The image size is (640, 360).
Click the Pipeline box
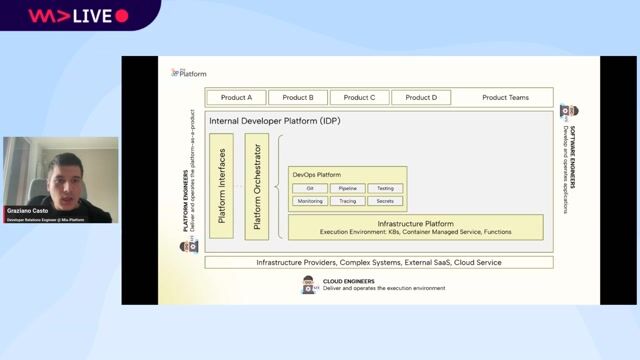tap(347, 188)
